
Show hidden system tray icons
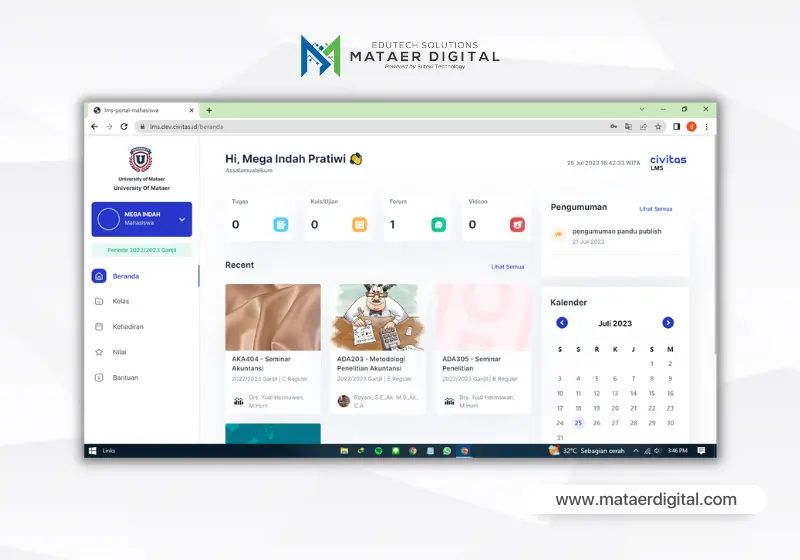click(x=636, y=451)
